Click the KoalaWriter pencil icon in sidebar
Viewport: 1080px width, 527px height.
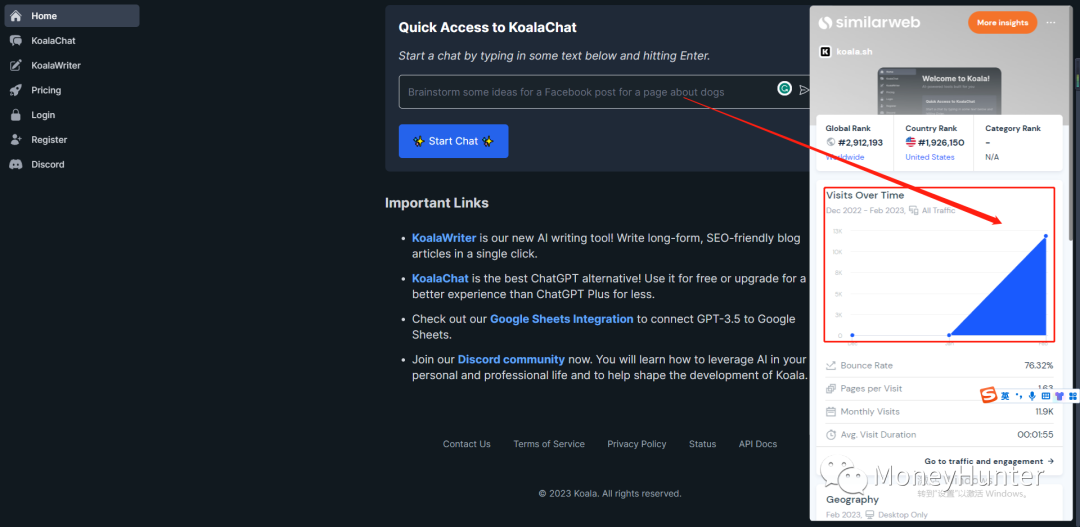[x=16, y=66]
